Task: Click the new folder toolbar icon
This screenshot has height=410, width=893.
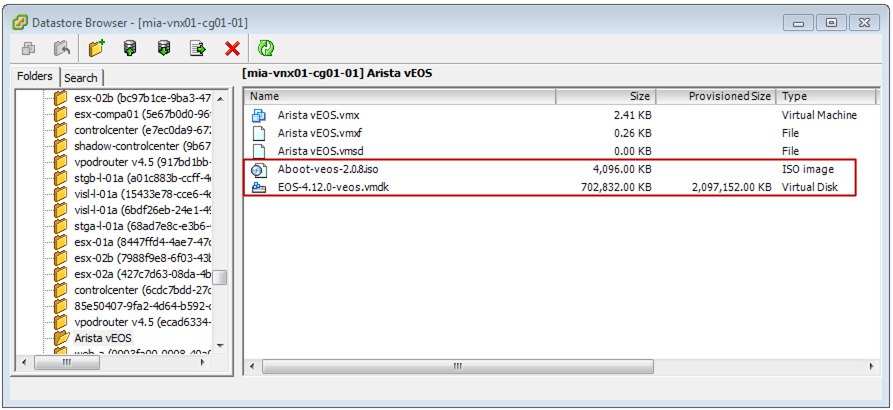Action: (97, 49)
